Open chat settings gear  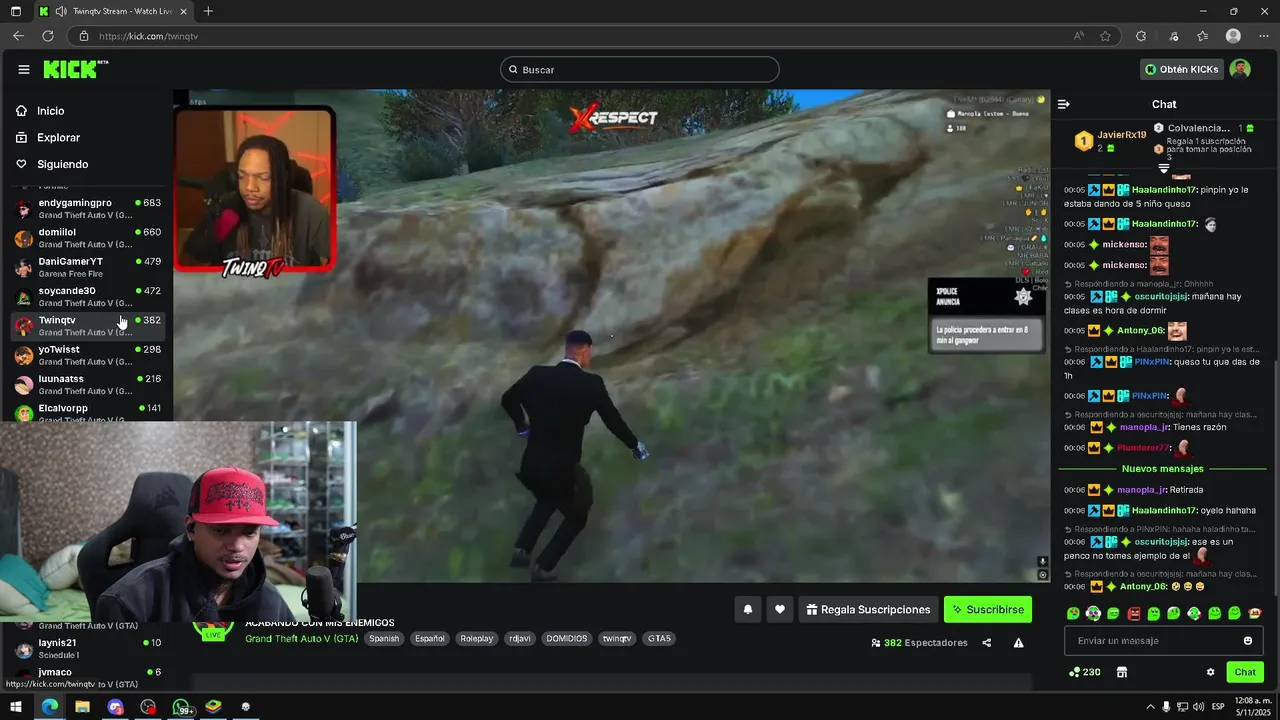(x=1210, y=672)
